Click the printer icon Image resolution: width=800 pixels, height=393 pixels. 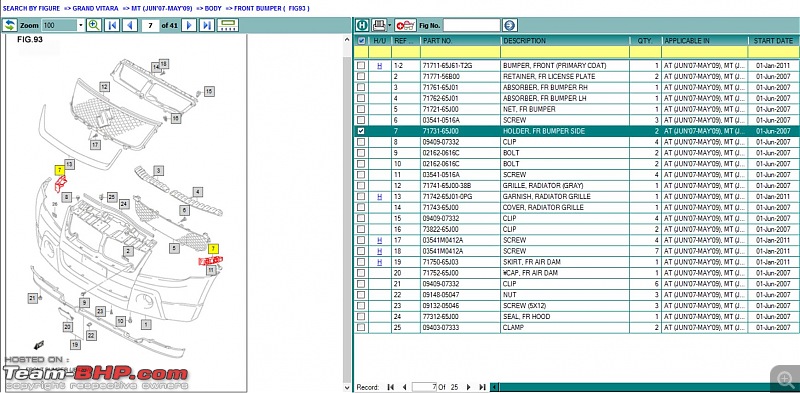[379, 25]
